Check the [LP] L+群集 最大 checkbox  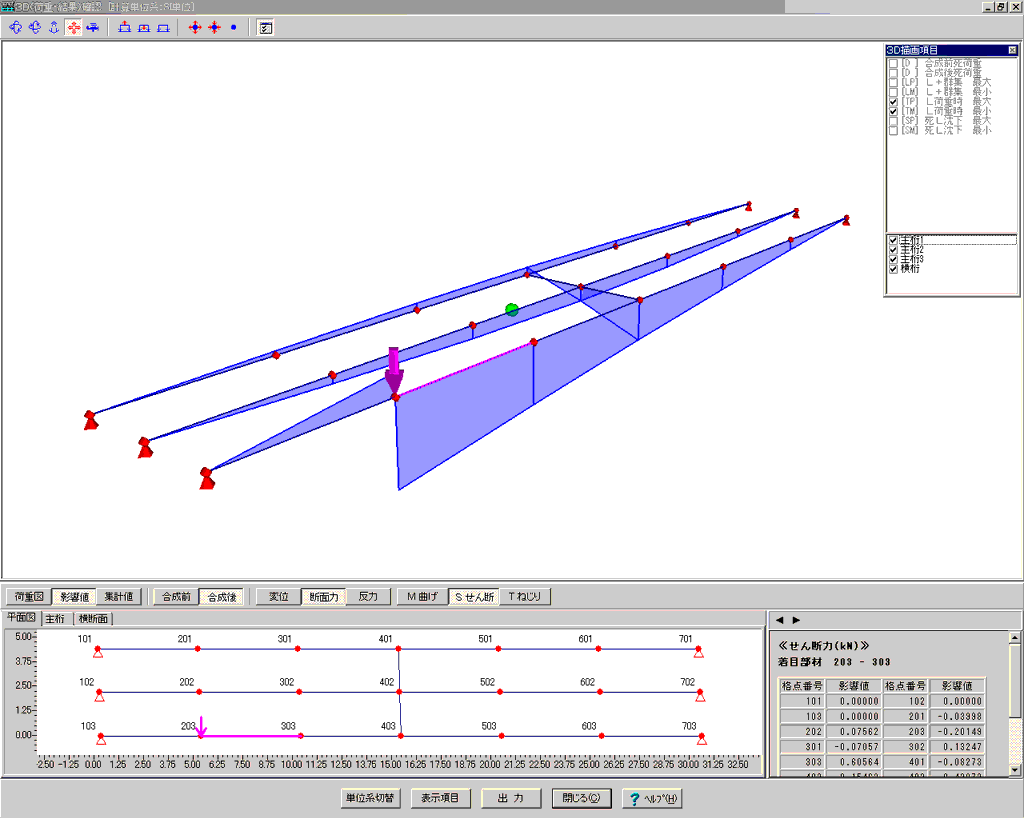pyautogui.click(x=893, y=83)
